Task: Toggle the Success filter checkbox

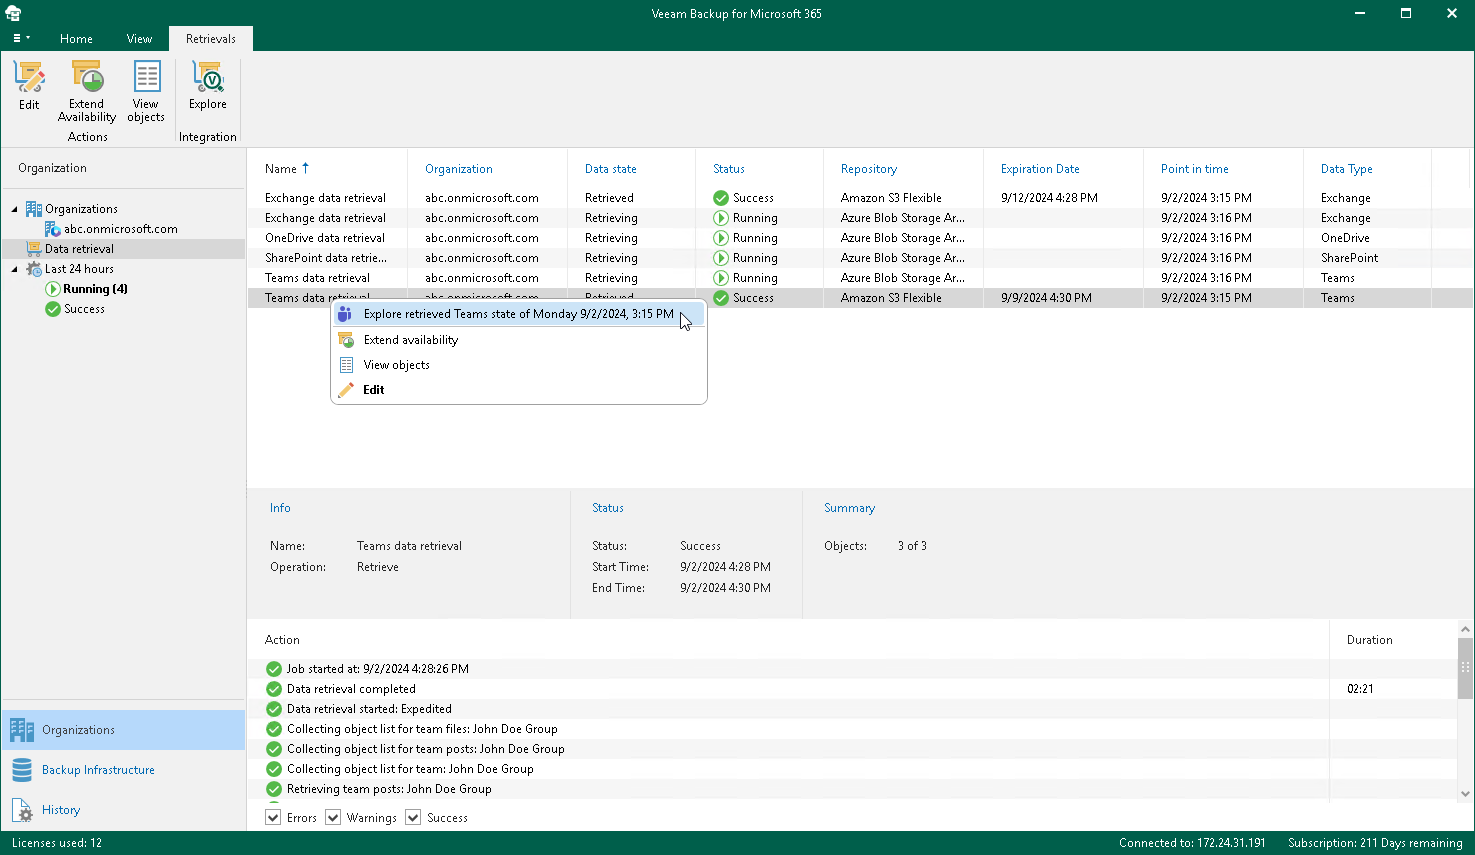Action: tap(413, 818)
